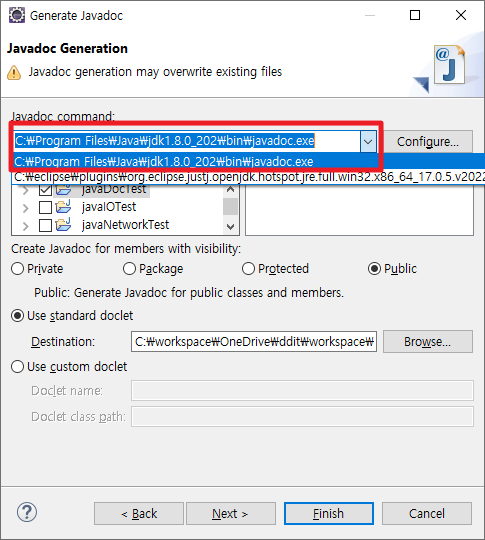Click the project list scroll down arrow
Viewport: 485px width, 540px height.
point(230,227)
